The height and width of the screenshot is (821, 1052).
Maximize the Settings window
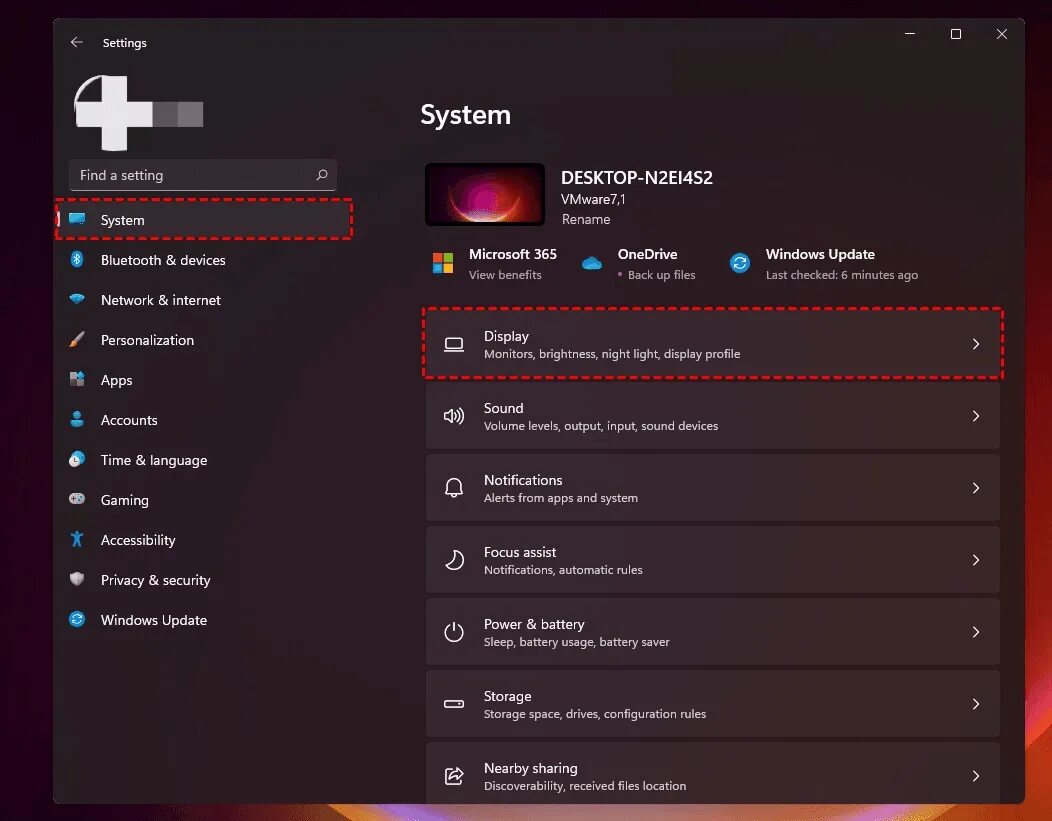click(x=956, y=34)
